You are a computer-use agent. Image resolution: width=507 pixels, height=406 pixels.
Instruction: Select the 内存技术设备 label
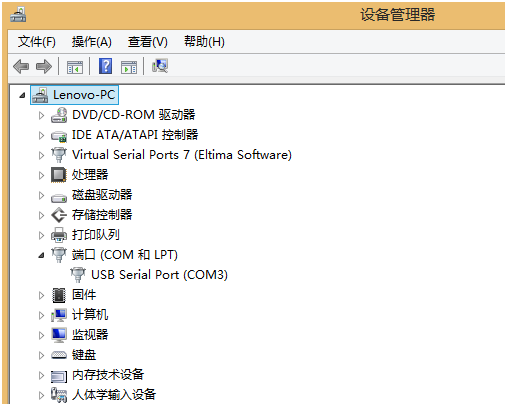108,375
